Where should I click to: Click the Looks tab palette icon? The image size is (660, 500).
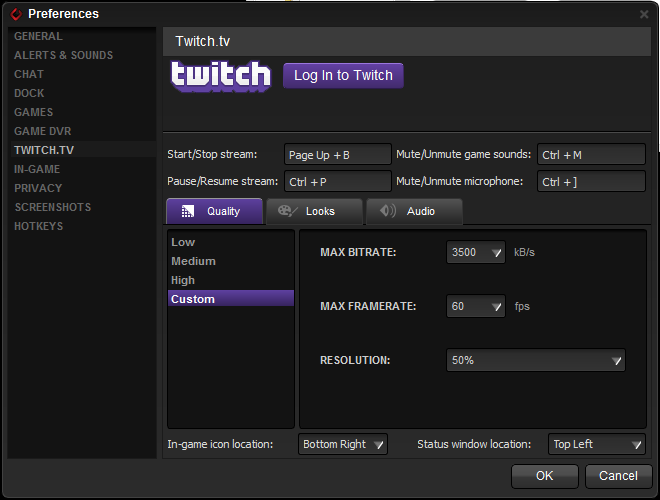click(287, 211)
